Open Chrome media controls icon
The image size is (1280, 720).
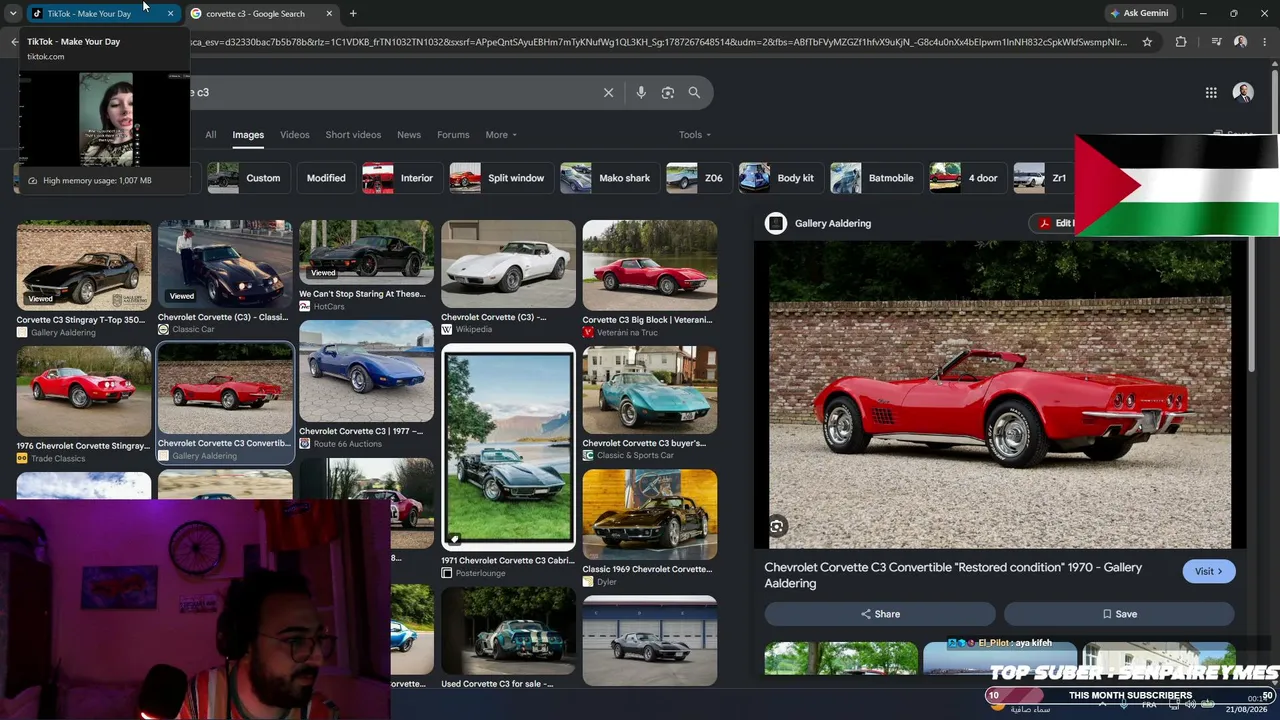pos(1216,42)
